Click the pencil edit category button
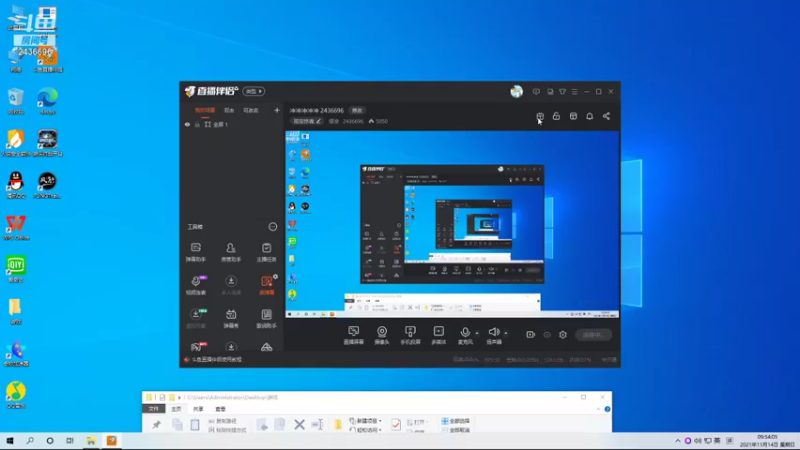Image resolution: width=800 pixels, height=450 pixels. point(307,121)
